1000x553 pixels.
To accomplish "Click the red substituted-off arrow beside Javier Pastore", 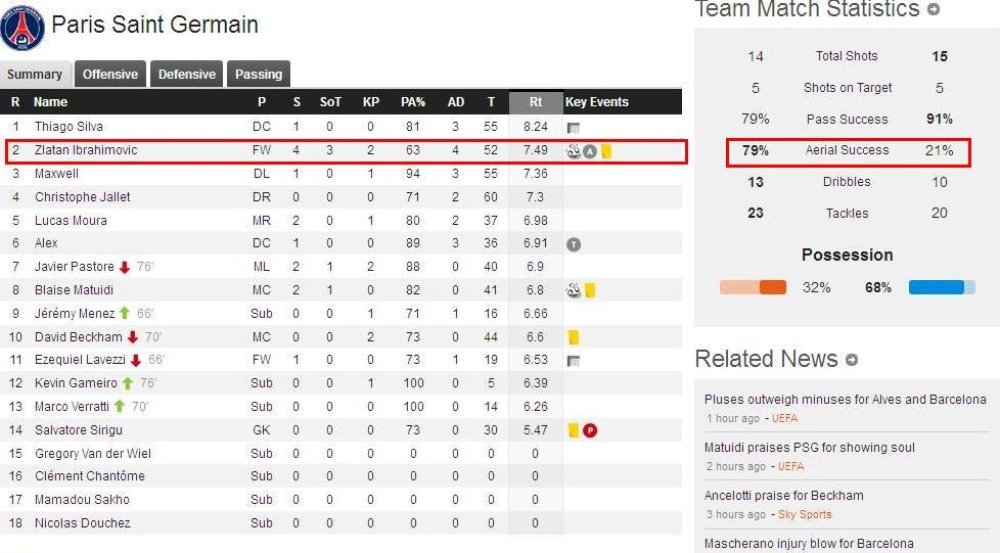I will pyautogui.click(x=124, y=267).
